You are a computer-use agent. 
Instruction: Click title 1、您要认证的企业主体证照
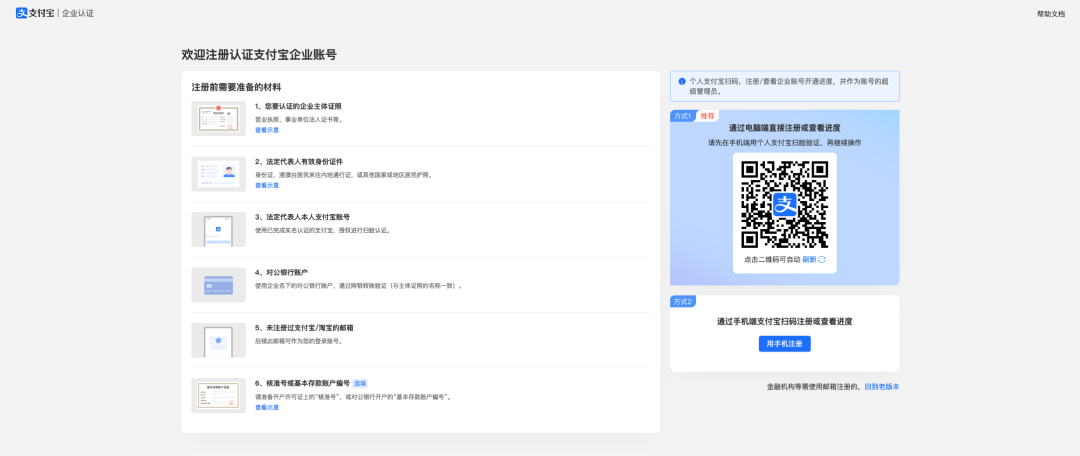pyautogui.click(x=298, y=106)
